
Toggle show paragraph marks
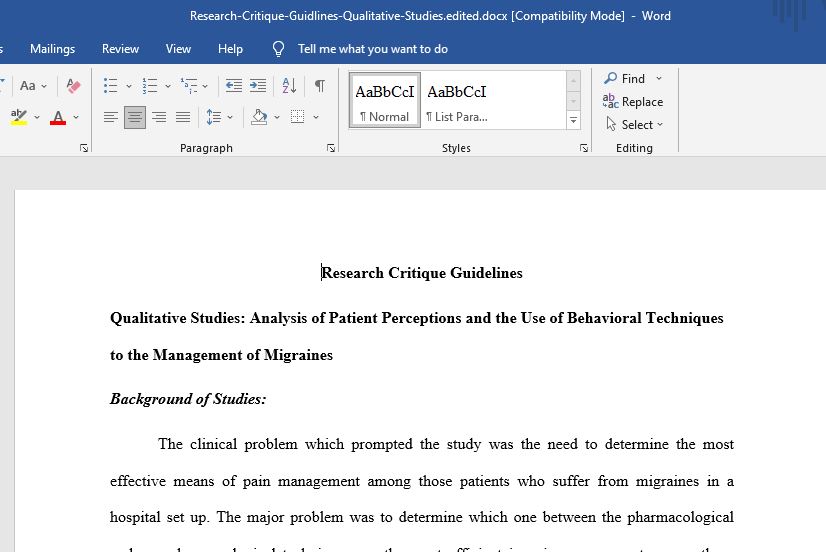pyautogui.click(x=319, y=85)
